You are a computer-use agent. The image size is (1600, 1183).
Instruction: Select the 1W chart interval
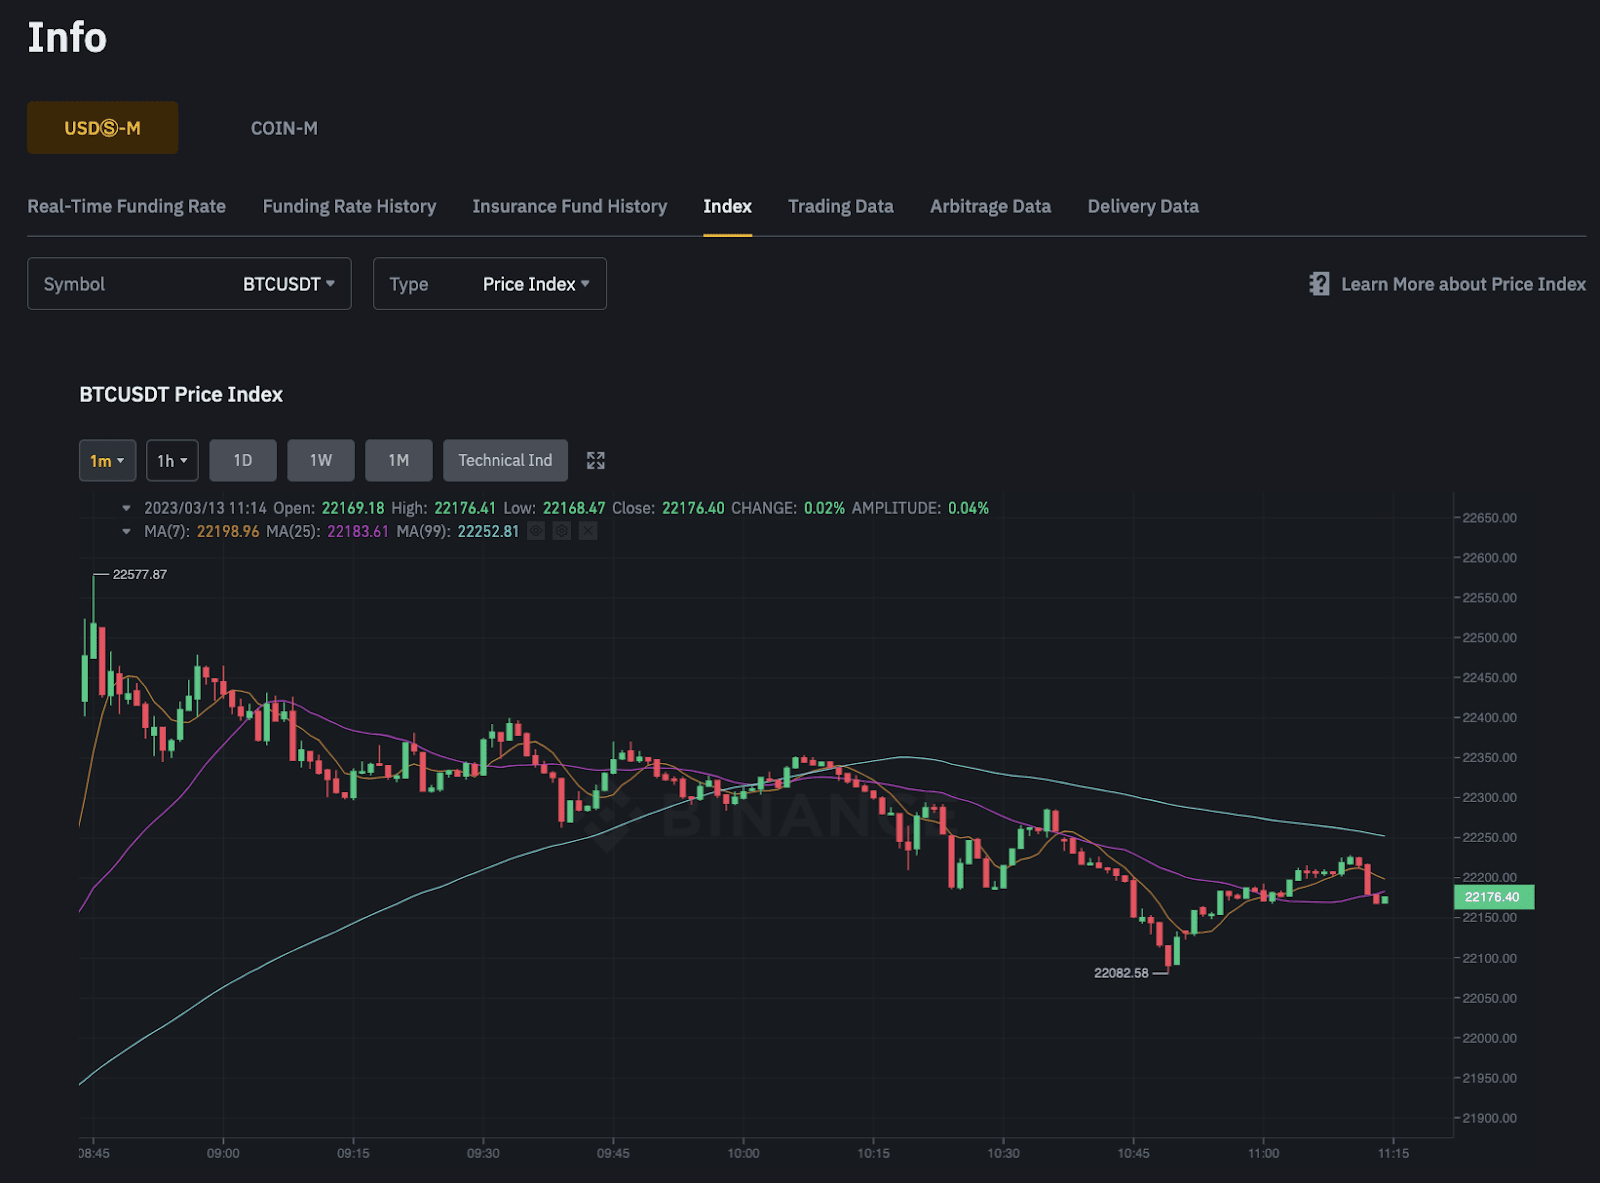point(320,460)
